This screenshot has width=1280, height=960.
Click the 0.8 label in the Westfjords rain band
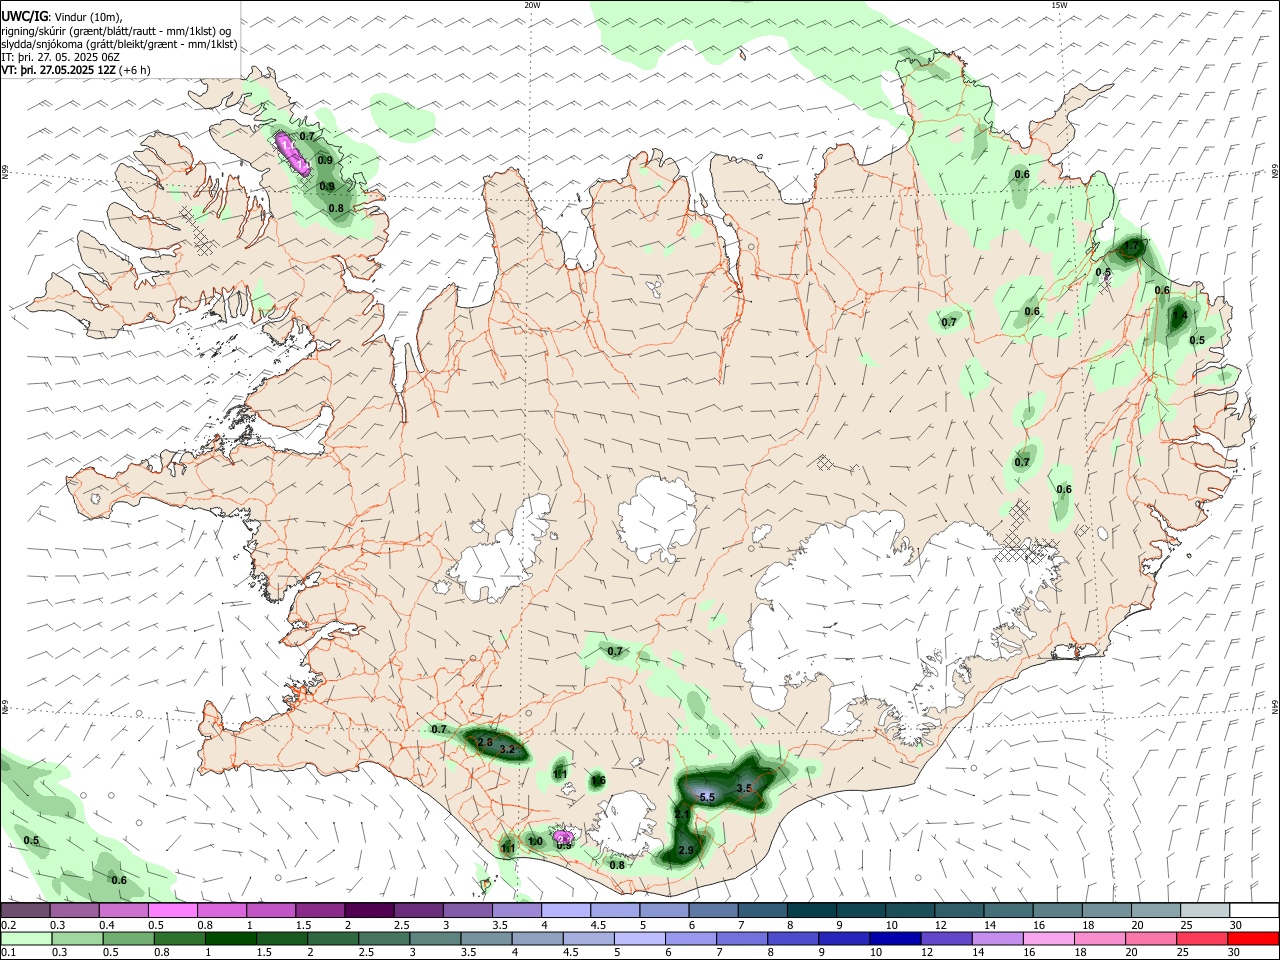(x=336, y=209)
